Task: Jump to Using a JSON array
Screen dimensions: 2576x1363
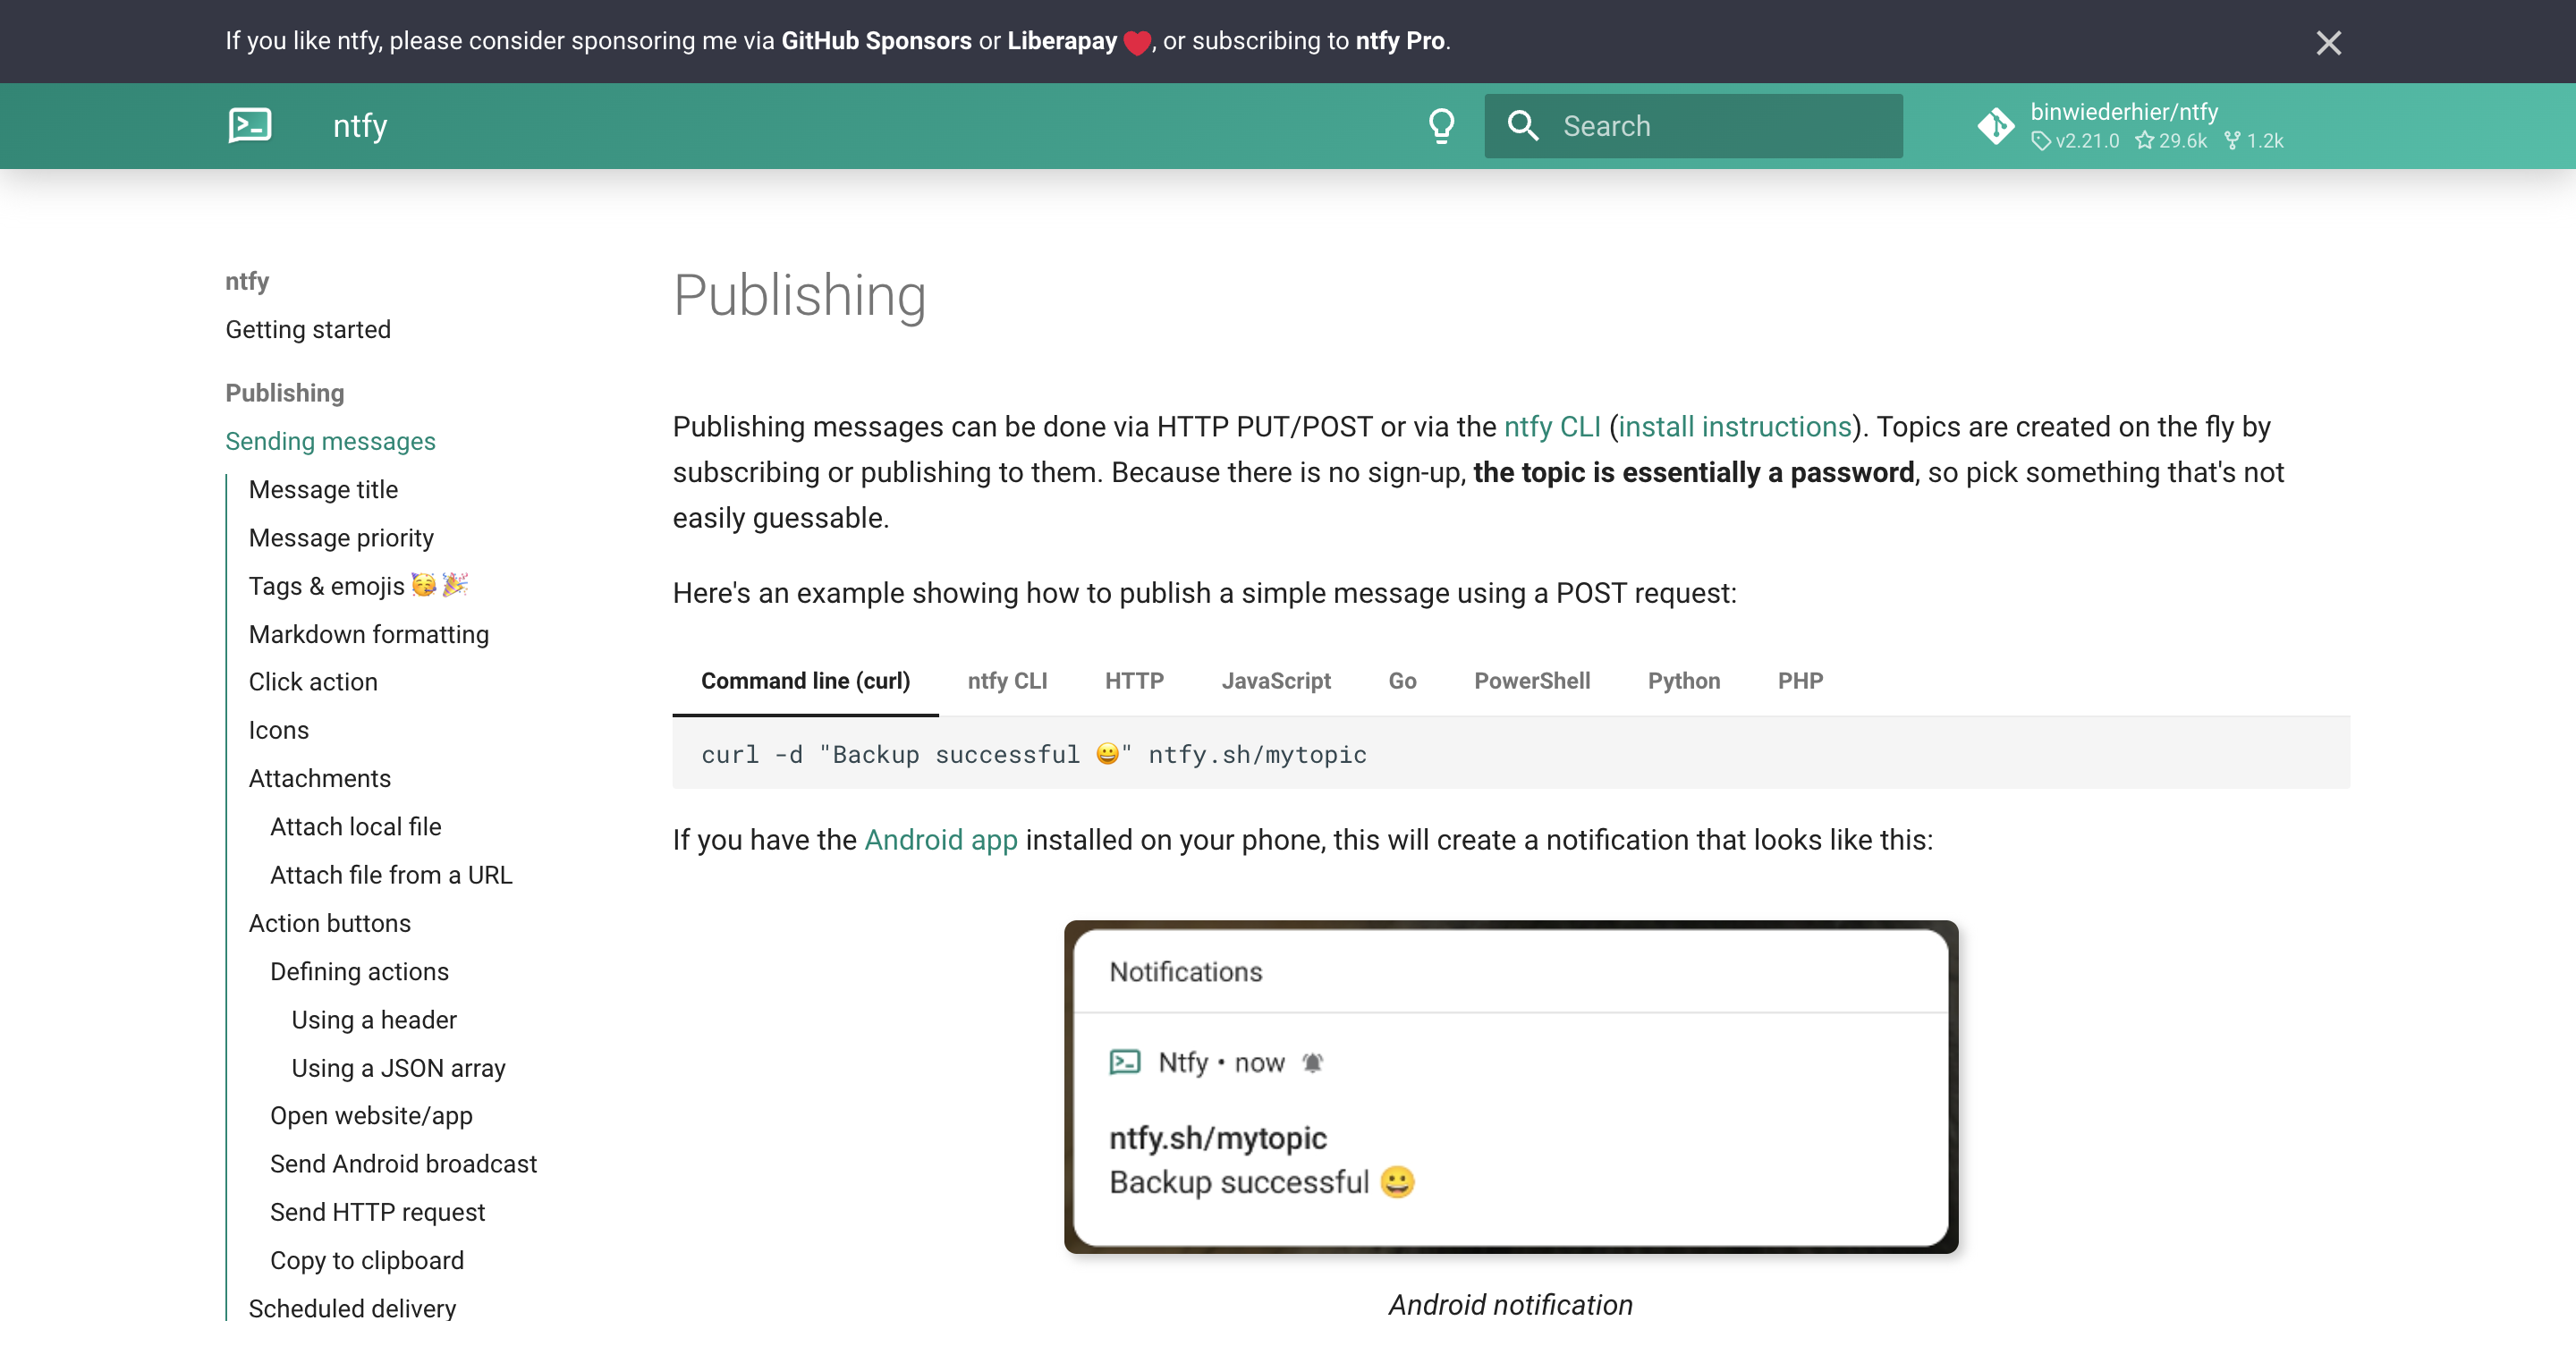Action: point(398,1068)
